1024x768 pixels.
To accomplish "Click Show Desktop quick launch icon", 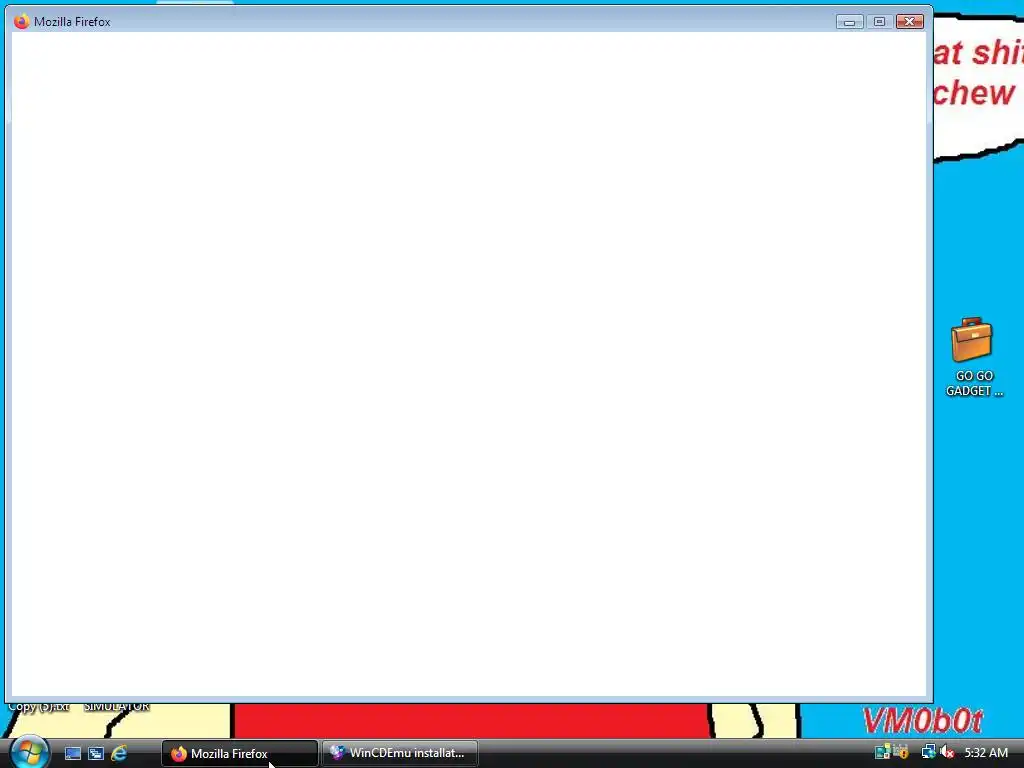I will click(72, 753).
